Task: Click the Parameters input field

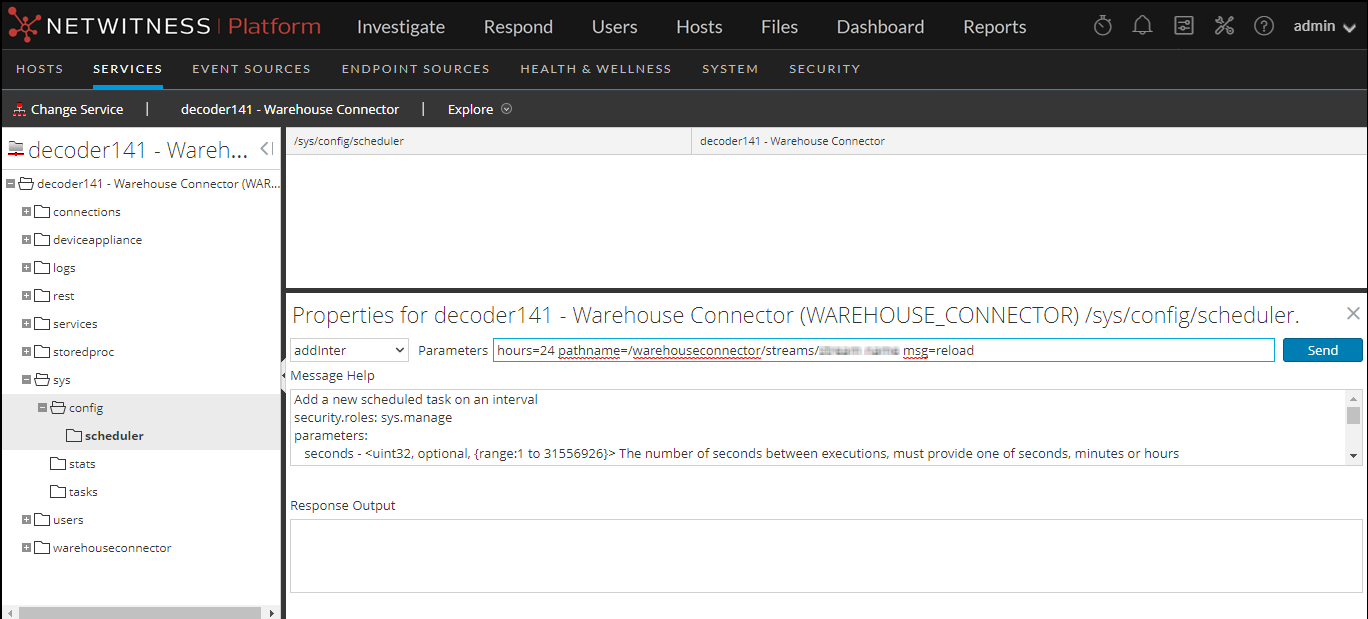Action: 883,350
